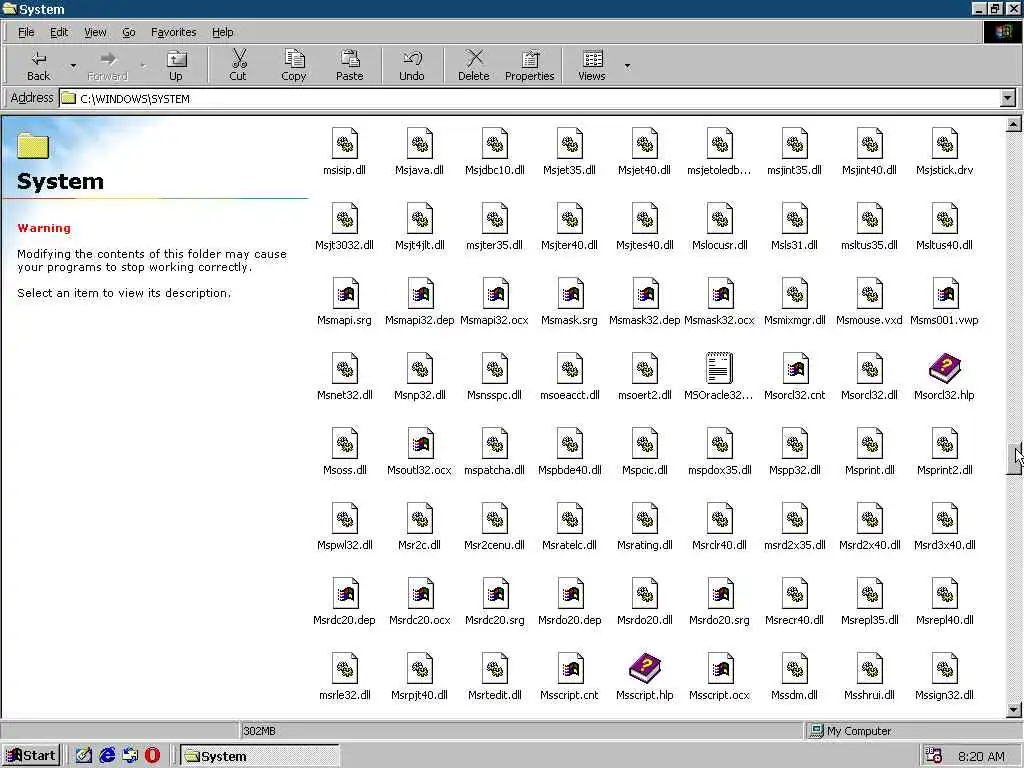Launch Opera from Quick Launch

click(152, 756)
